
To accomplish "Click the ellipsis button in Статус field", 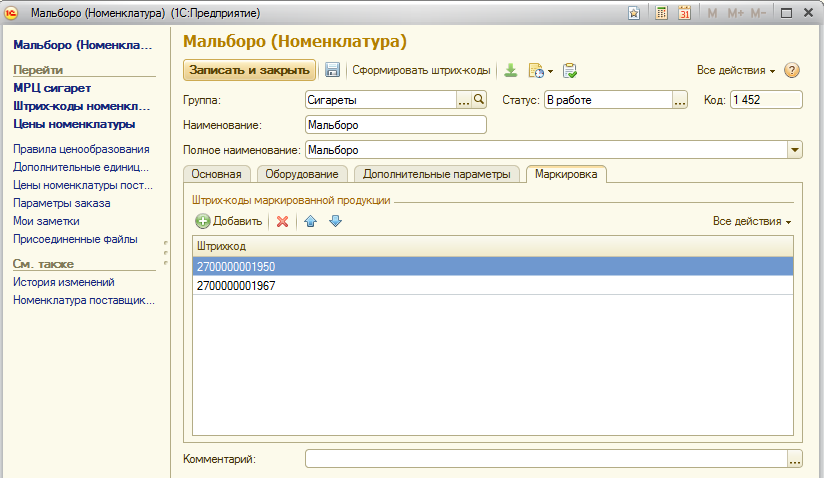I will 680,100.
